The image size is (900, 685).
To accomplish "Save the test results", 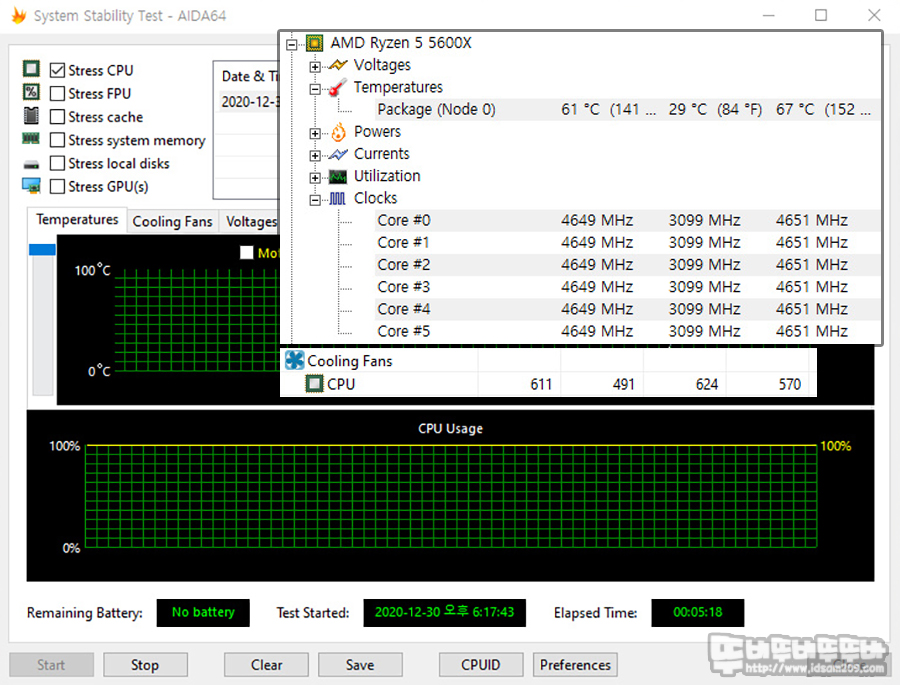I will tap(360, 665).
